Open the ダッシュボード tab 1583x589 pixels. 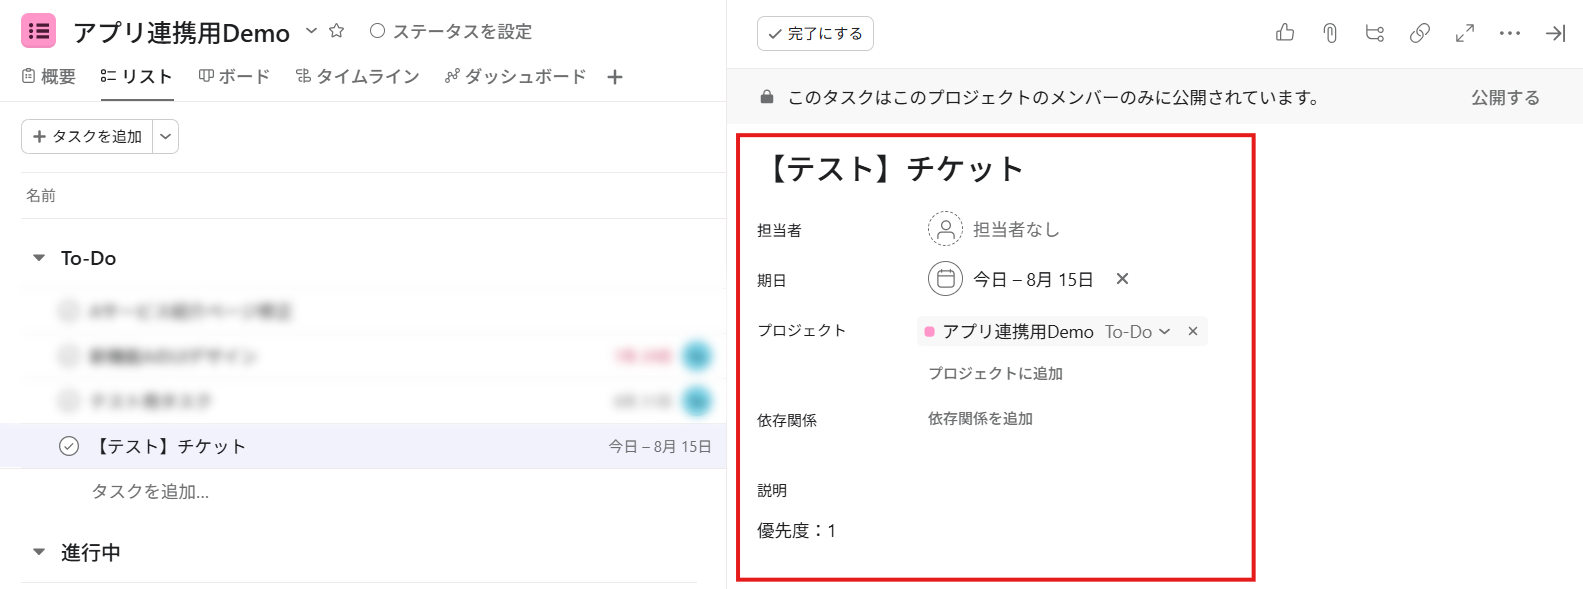(515, 76)
